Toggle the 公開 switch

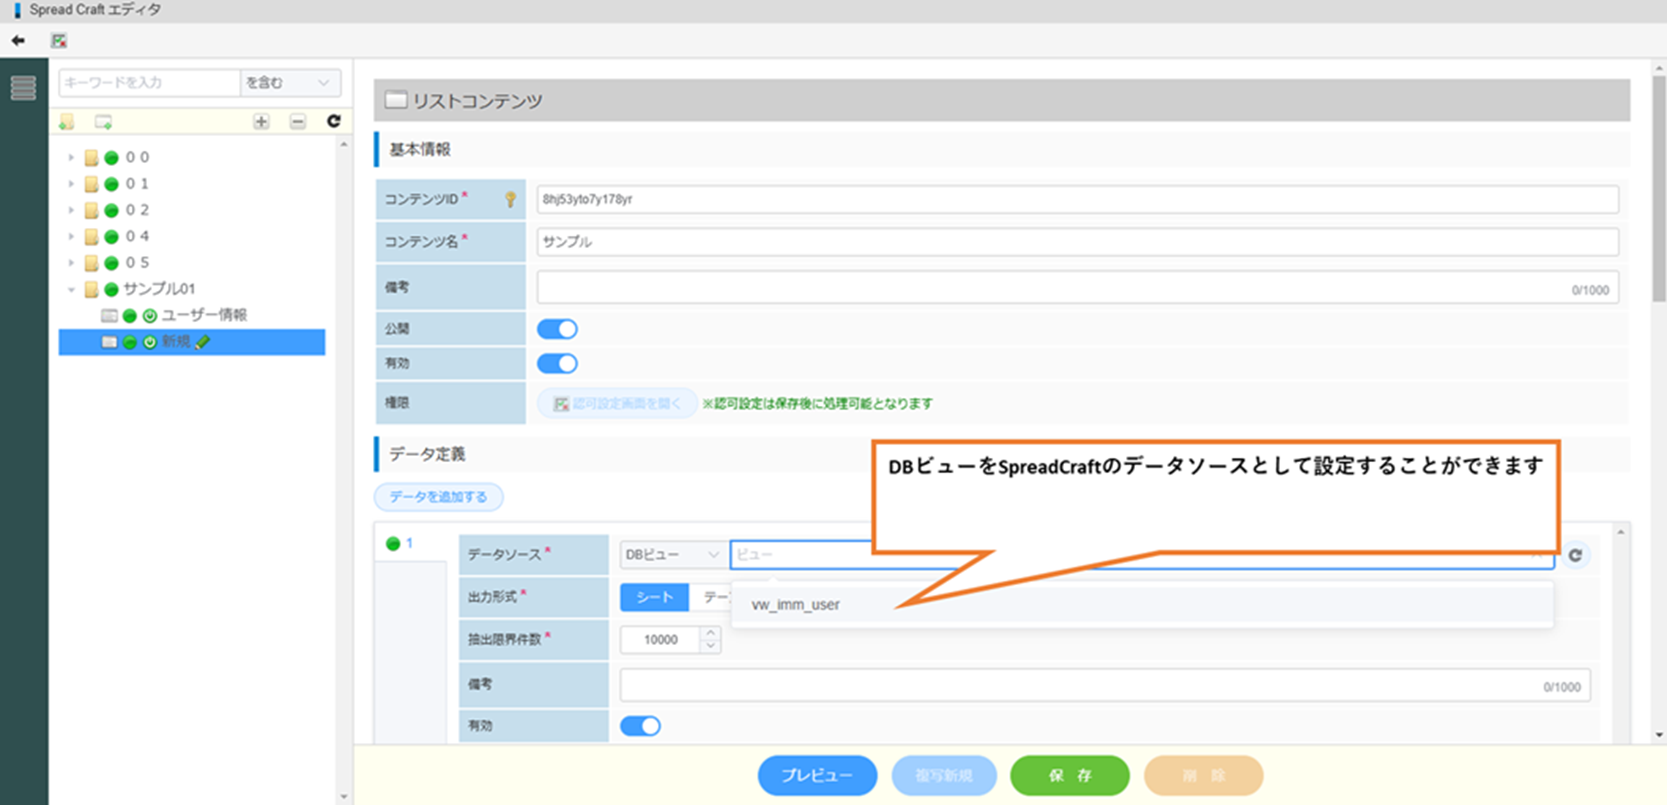[x=557, y=329]
